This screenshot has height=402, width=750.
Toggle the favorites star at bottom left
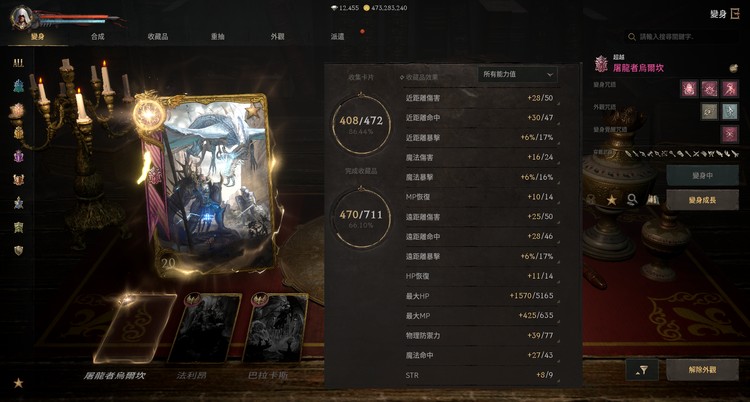[x=18, y=383]
